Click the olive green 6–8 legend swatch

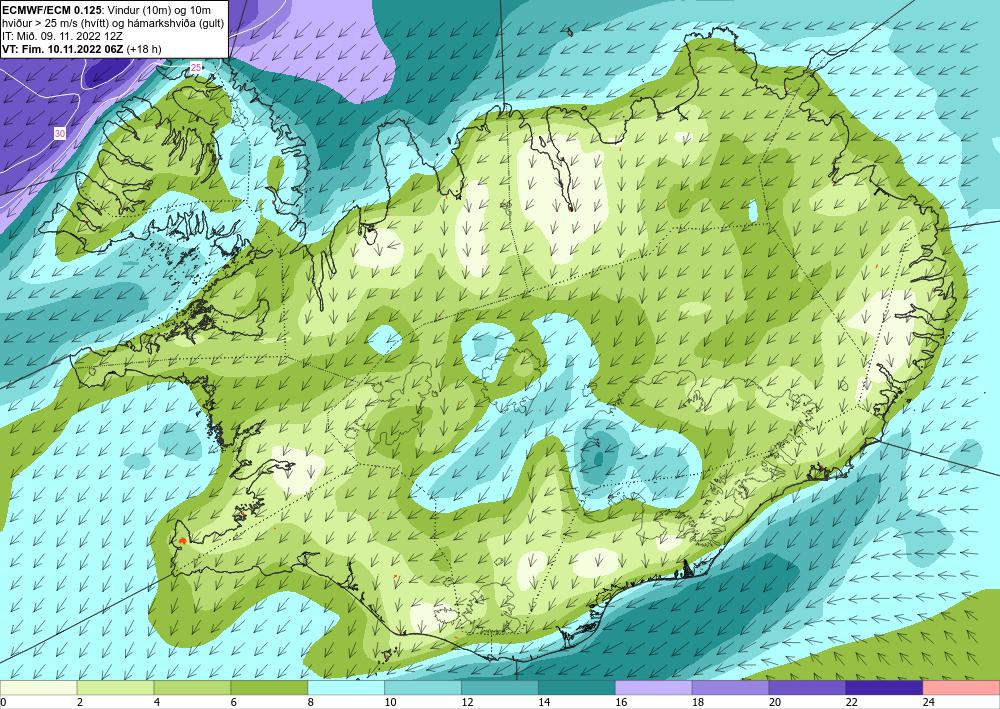click(x=269, y=688)
